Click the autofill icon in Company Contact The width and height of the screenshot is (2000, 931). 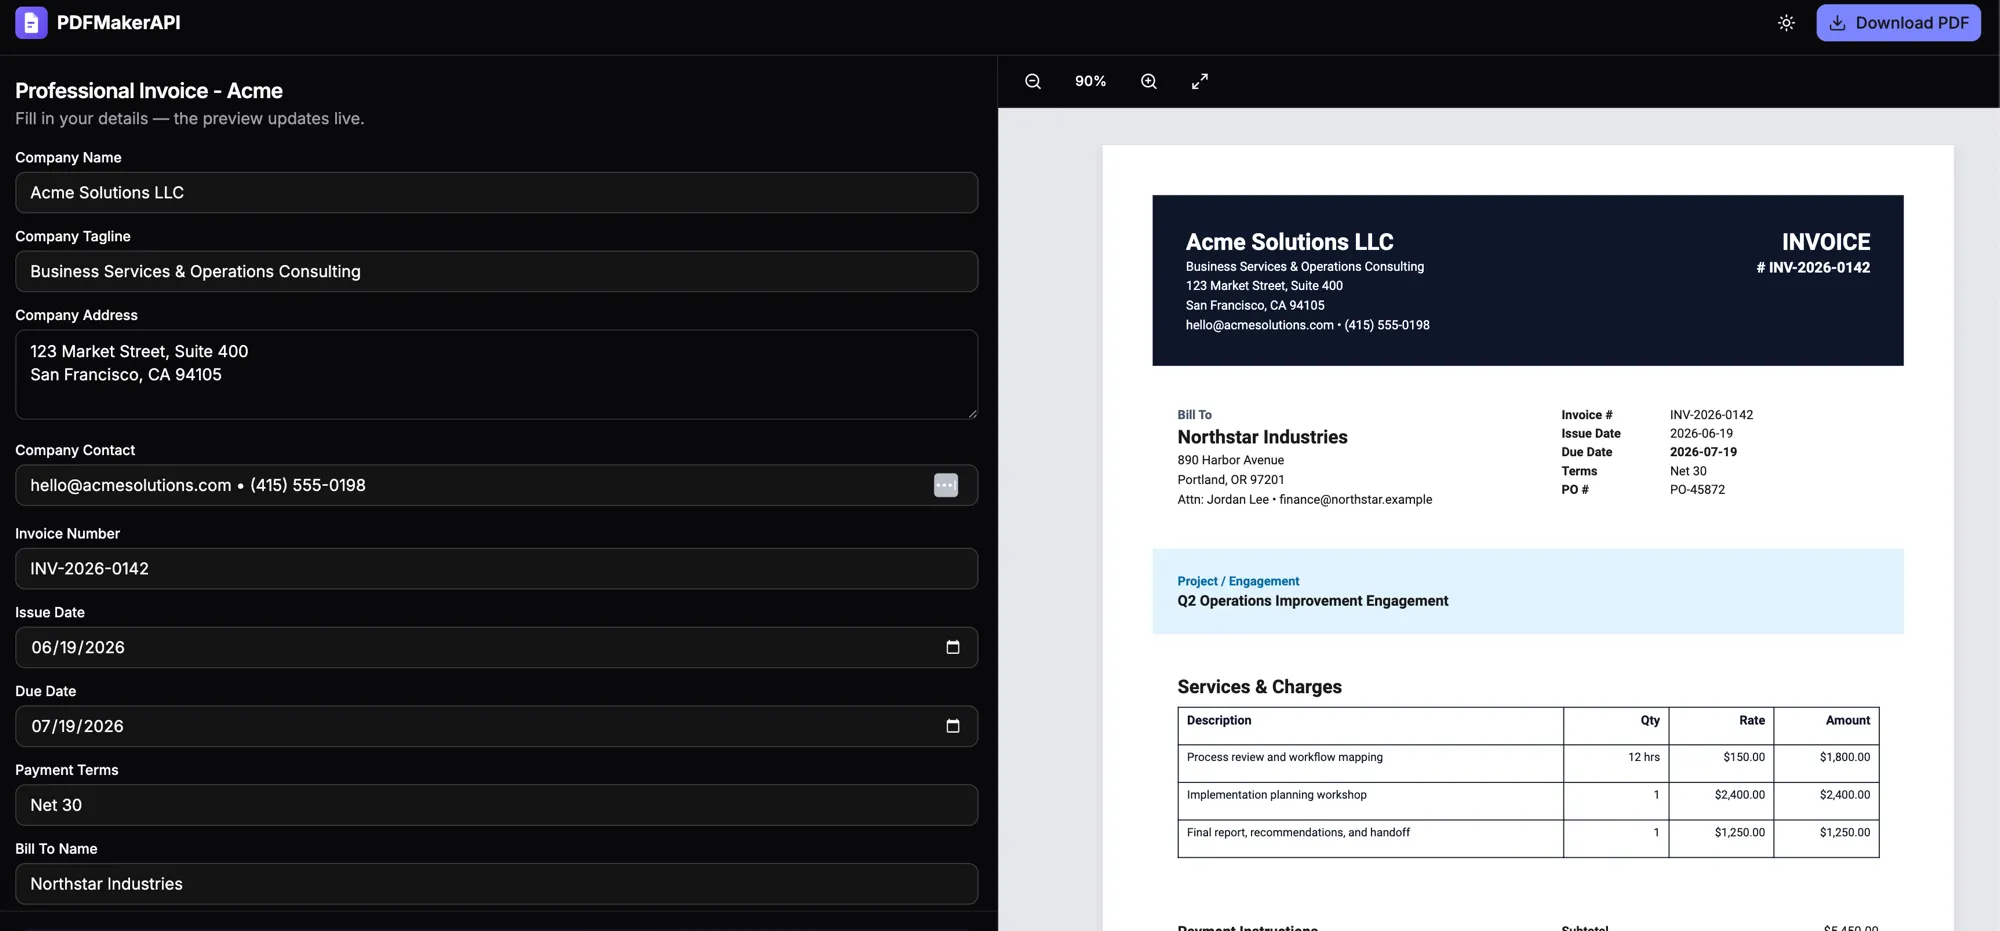tap(946, 485)
